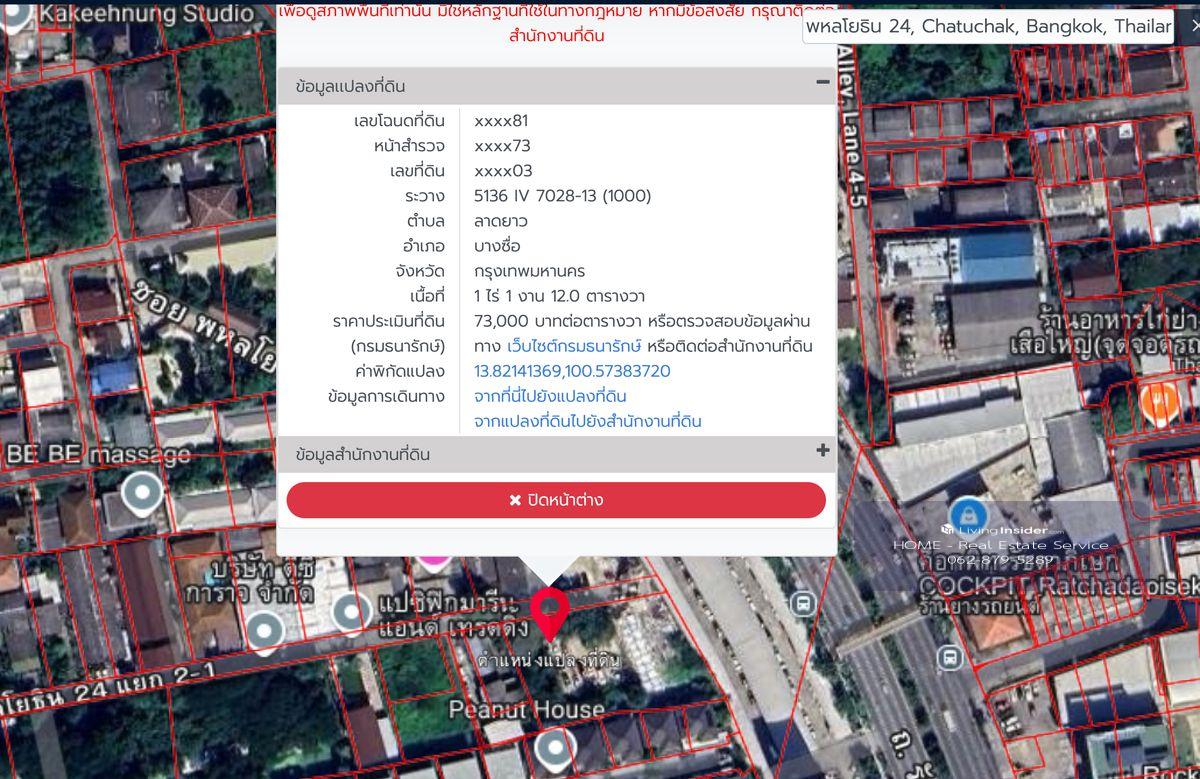
Task: Select the Peanut House place marker
Action: coord(556,746)
